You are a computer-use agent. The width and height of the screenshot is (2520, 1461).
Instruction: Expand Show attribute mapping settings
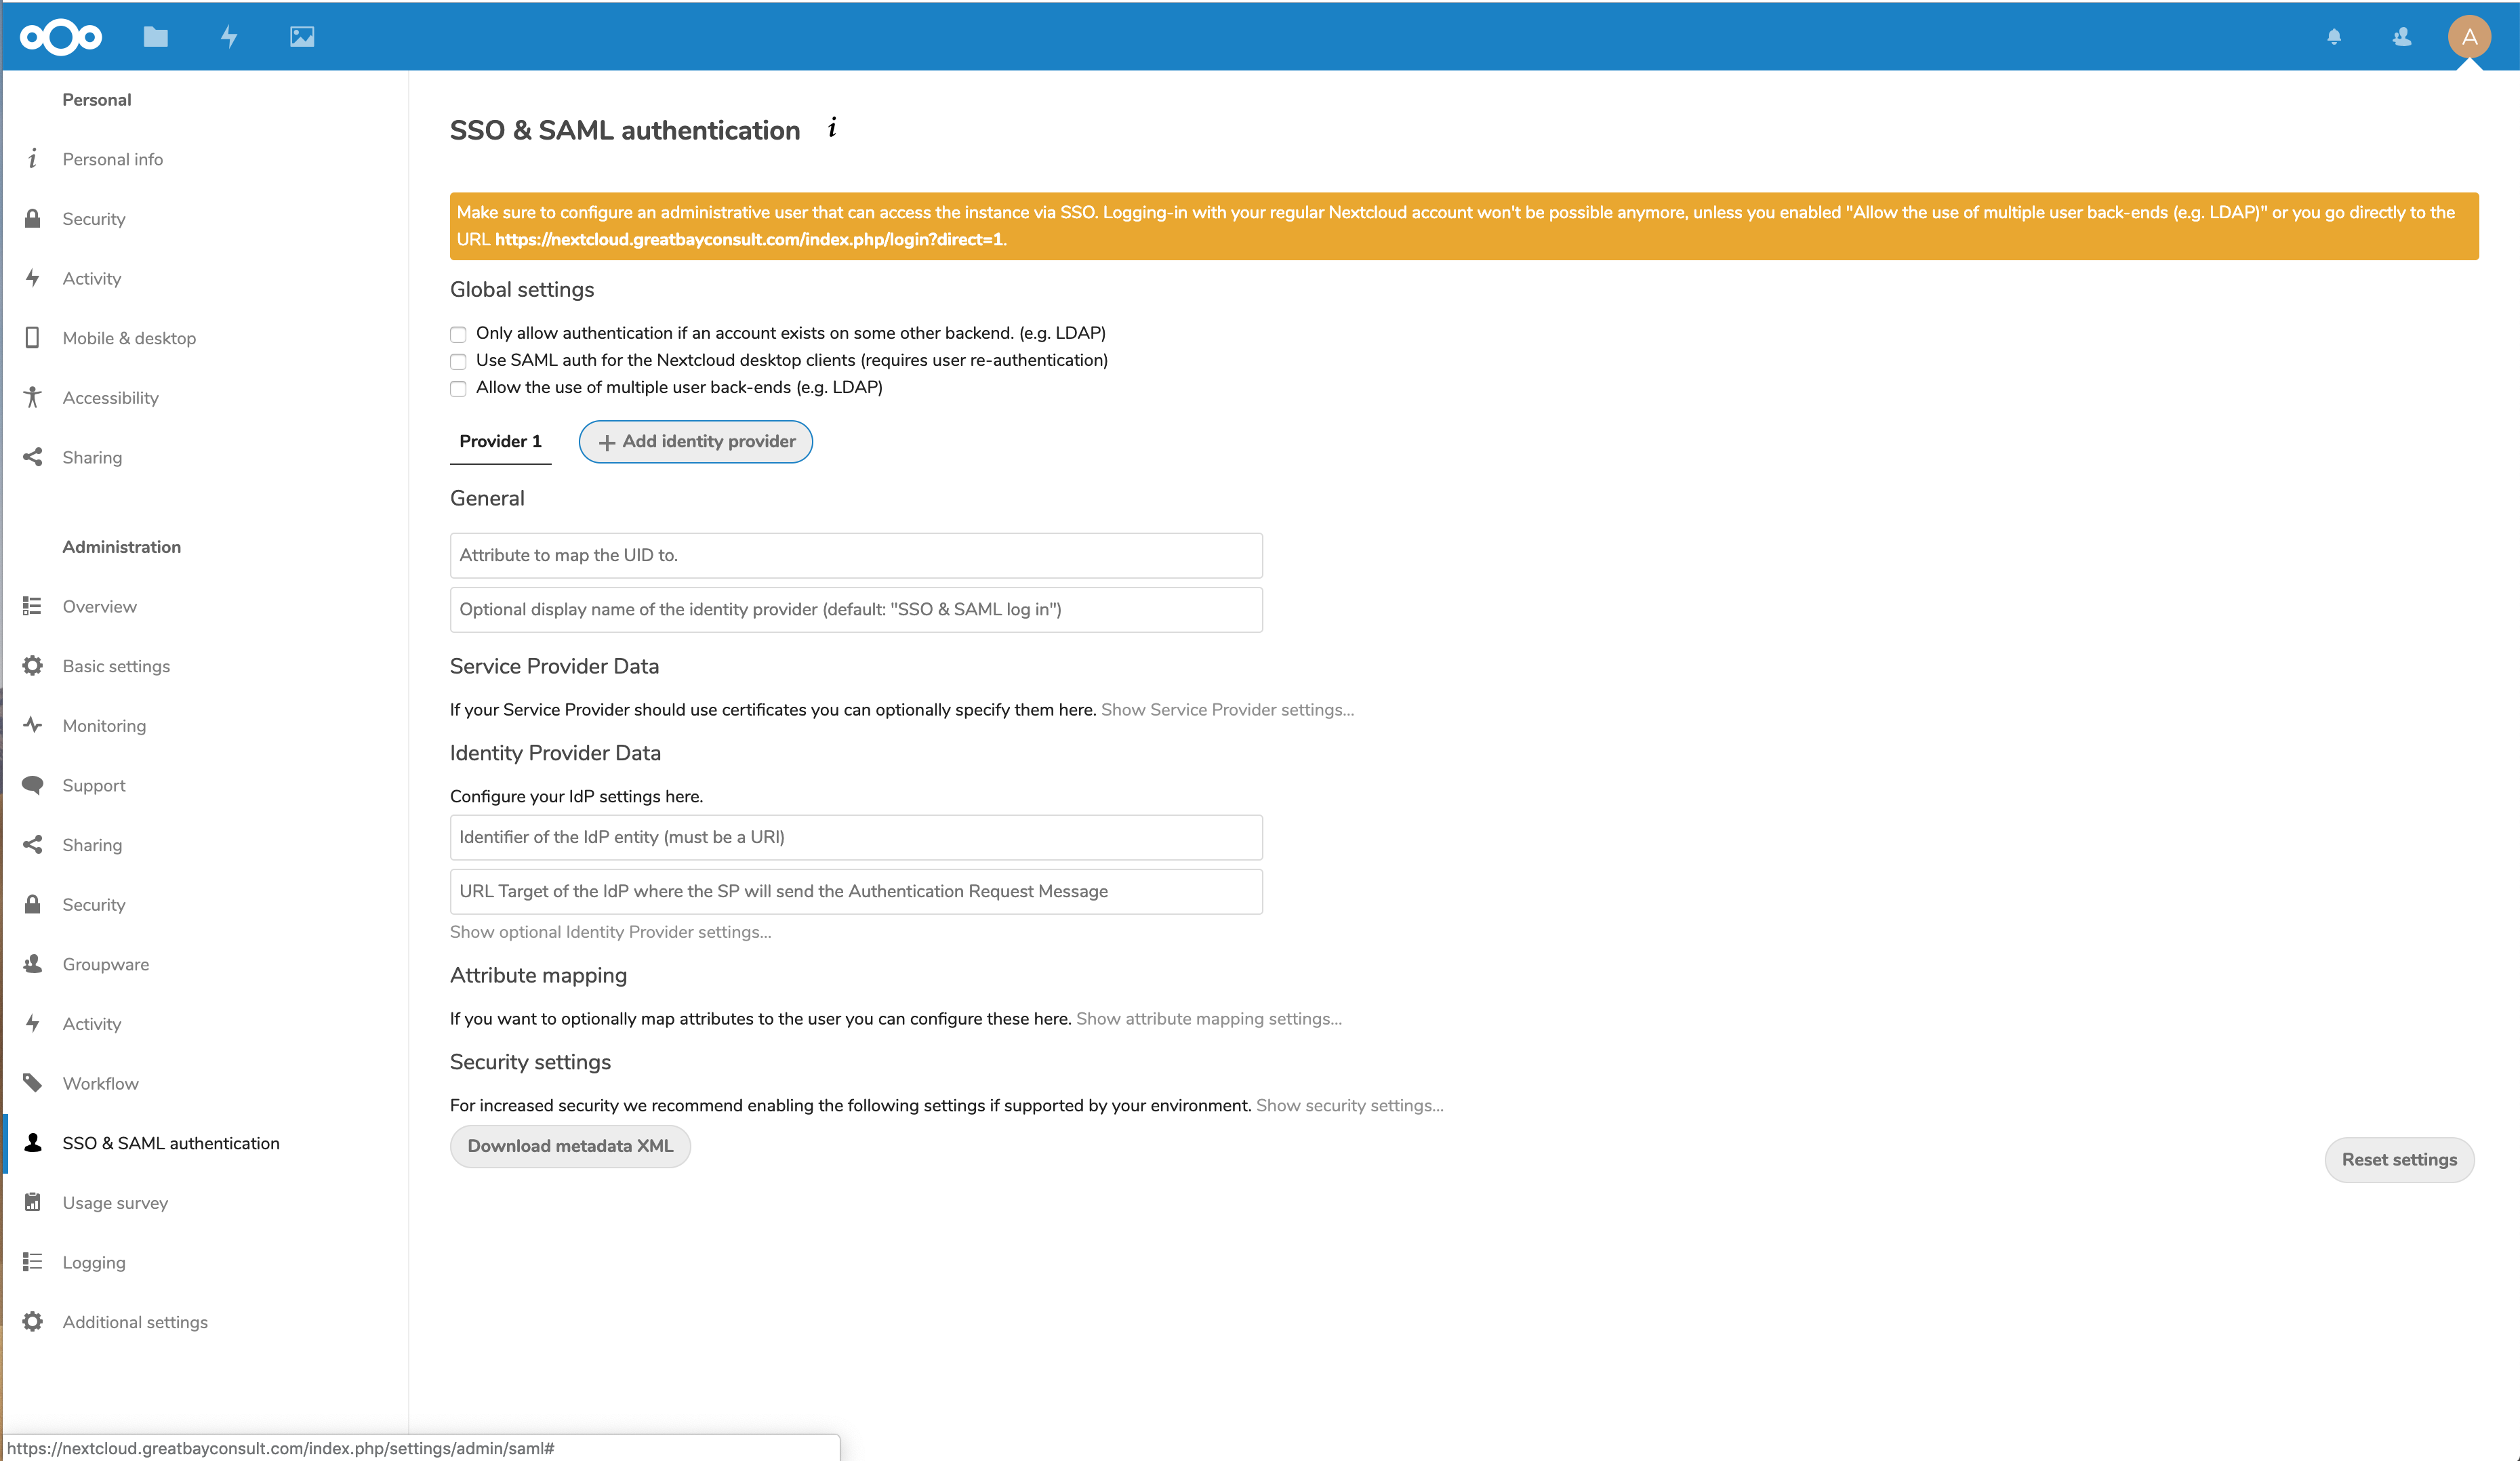[1208, 1018]
